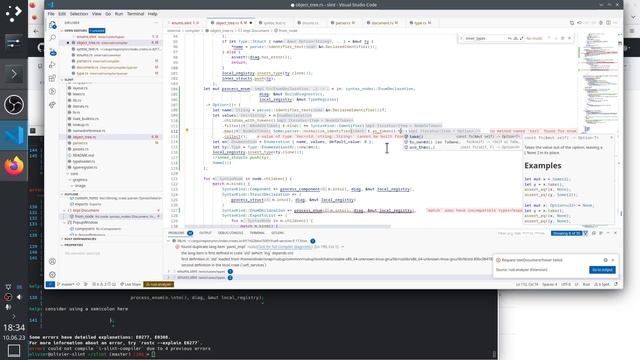Click the Live Share status bar item
640x360 pixels.
coord(131,284)
